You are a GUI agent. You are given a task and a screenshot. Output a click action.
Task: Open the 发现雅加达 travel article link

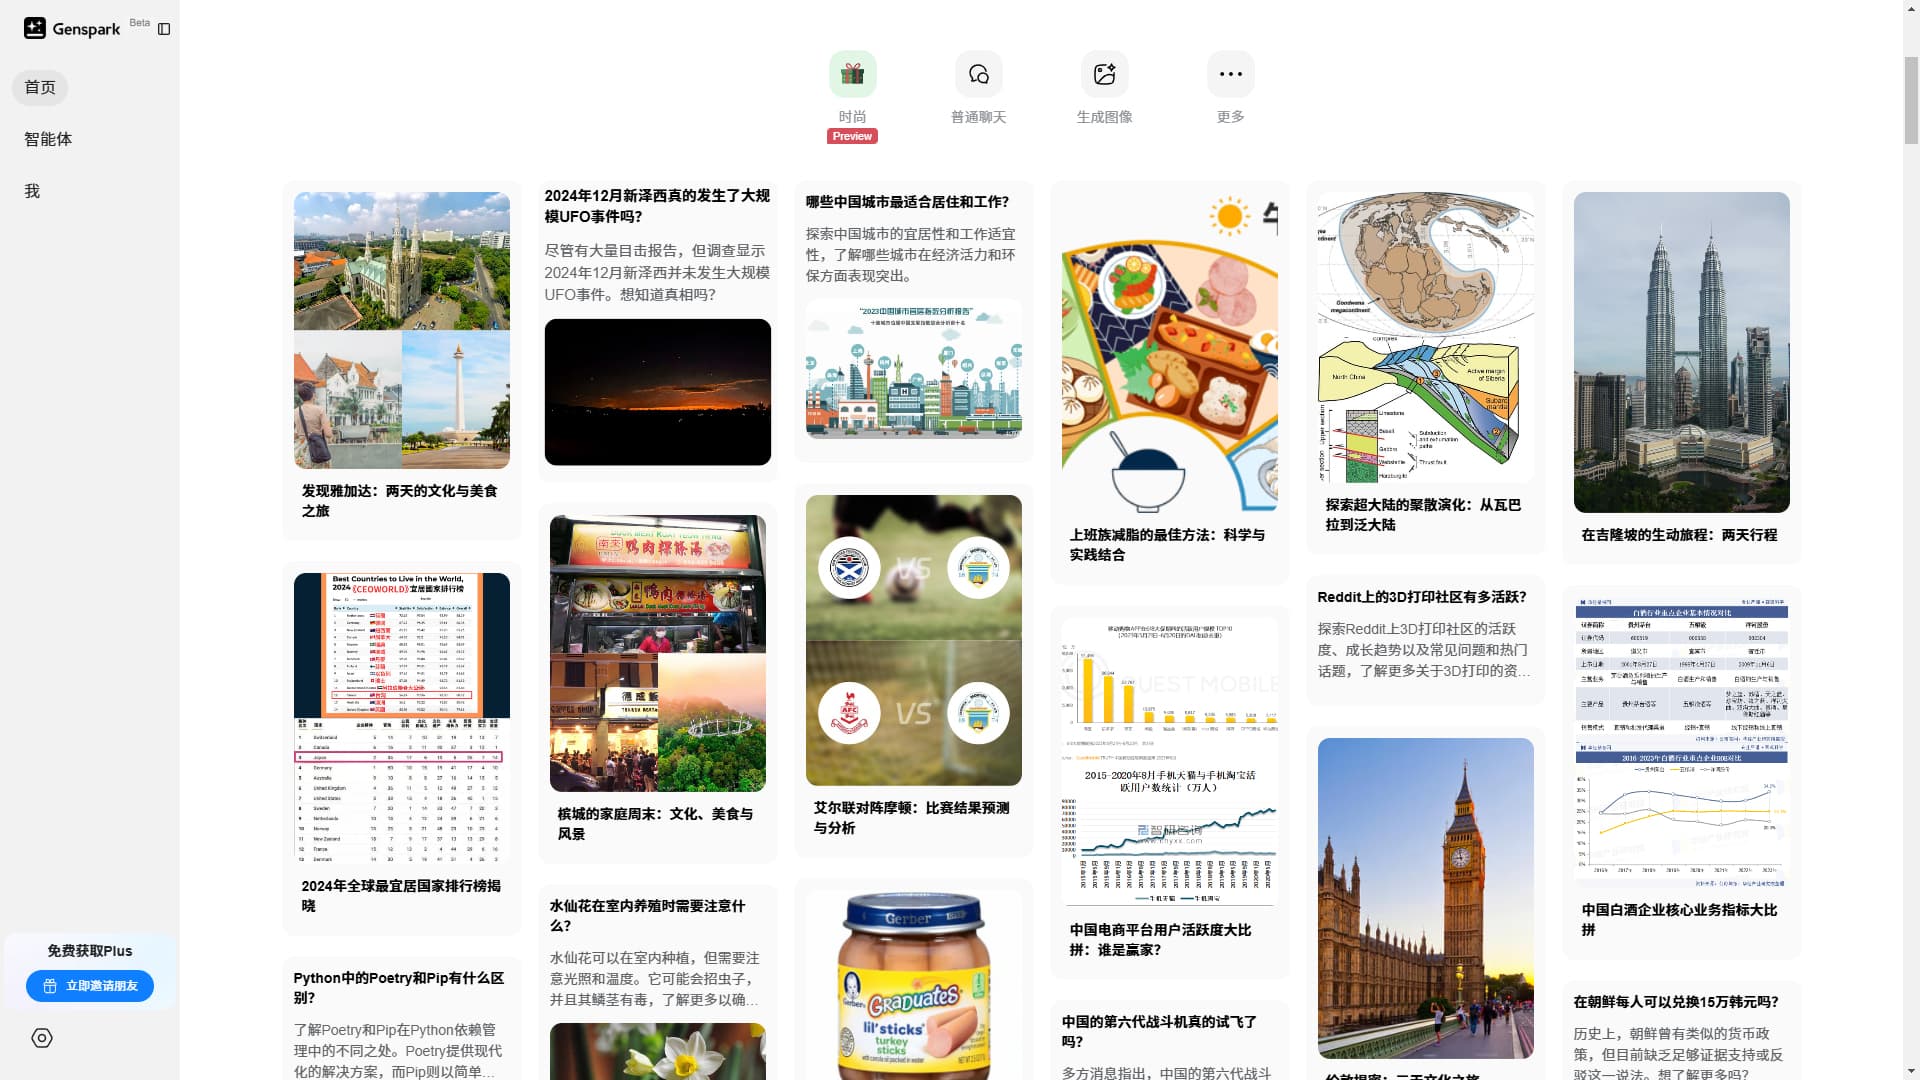[400, 501]
